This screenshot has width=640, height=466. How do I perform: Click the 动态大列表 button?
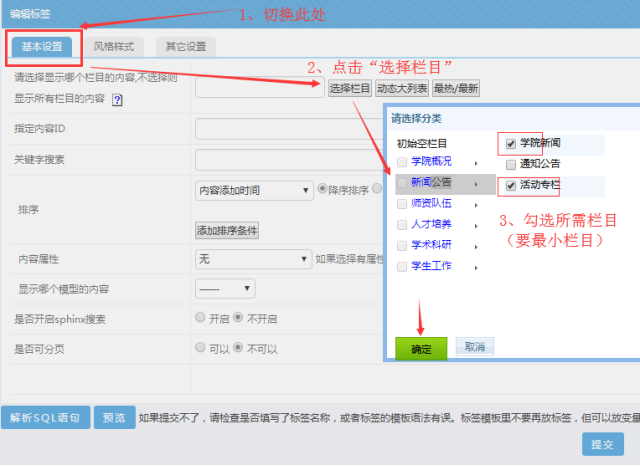click(402, 88)
